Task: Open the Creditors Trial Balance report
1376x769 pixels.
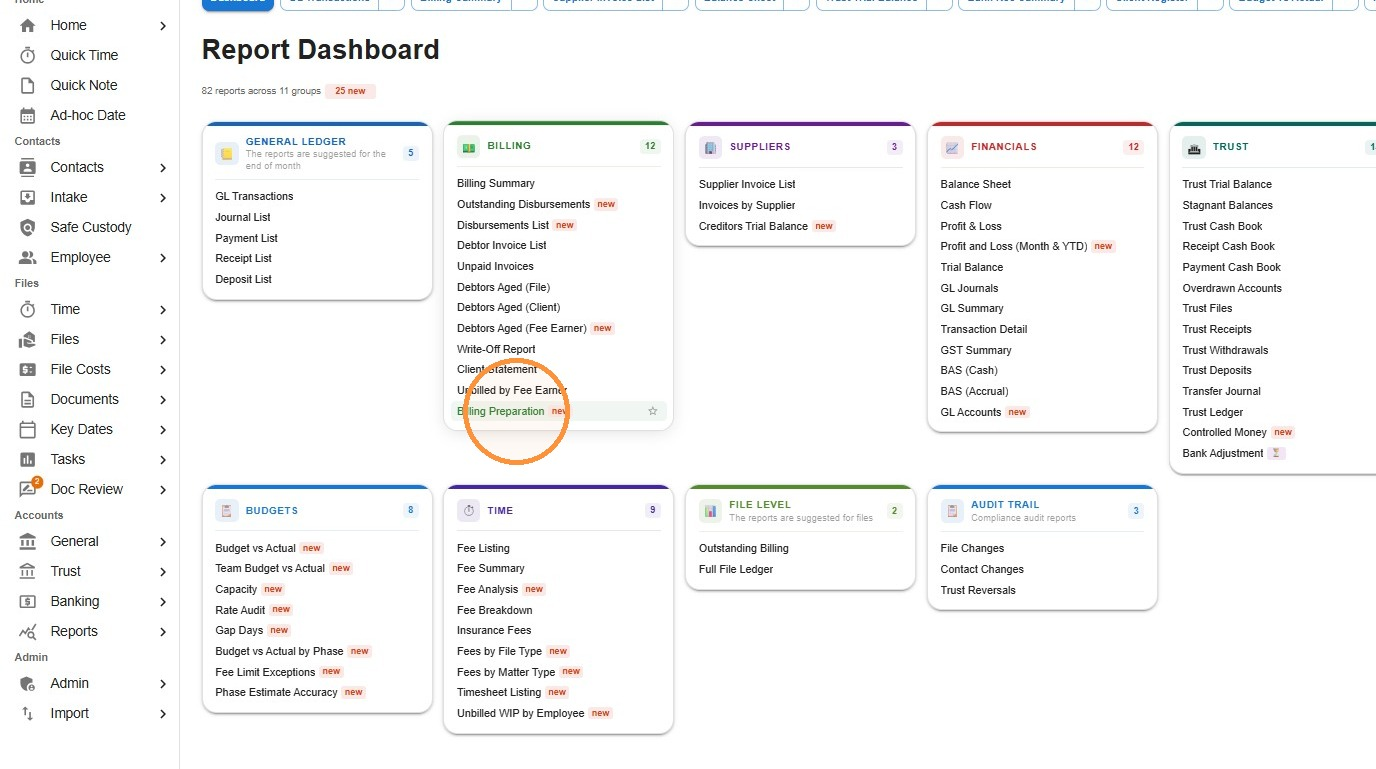Action: click(753, 226)
